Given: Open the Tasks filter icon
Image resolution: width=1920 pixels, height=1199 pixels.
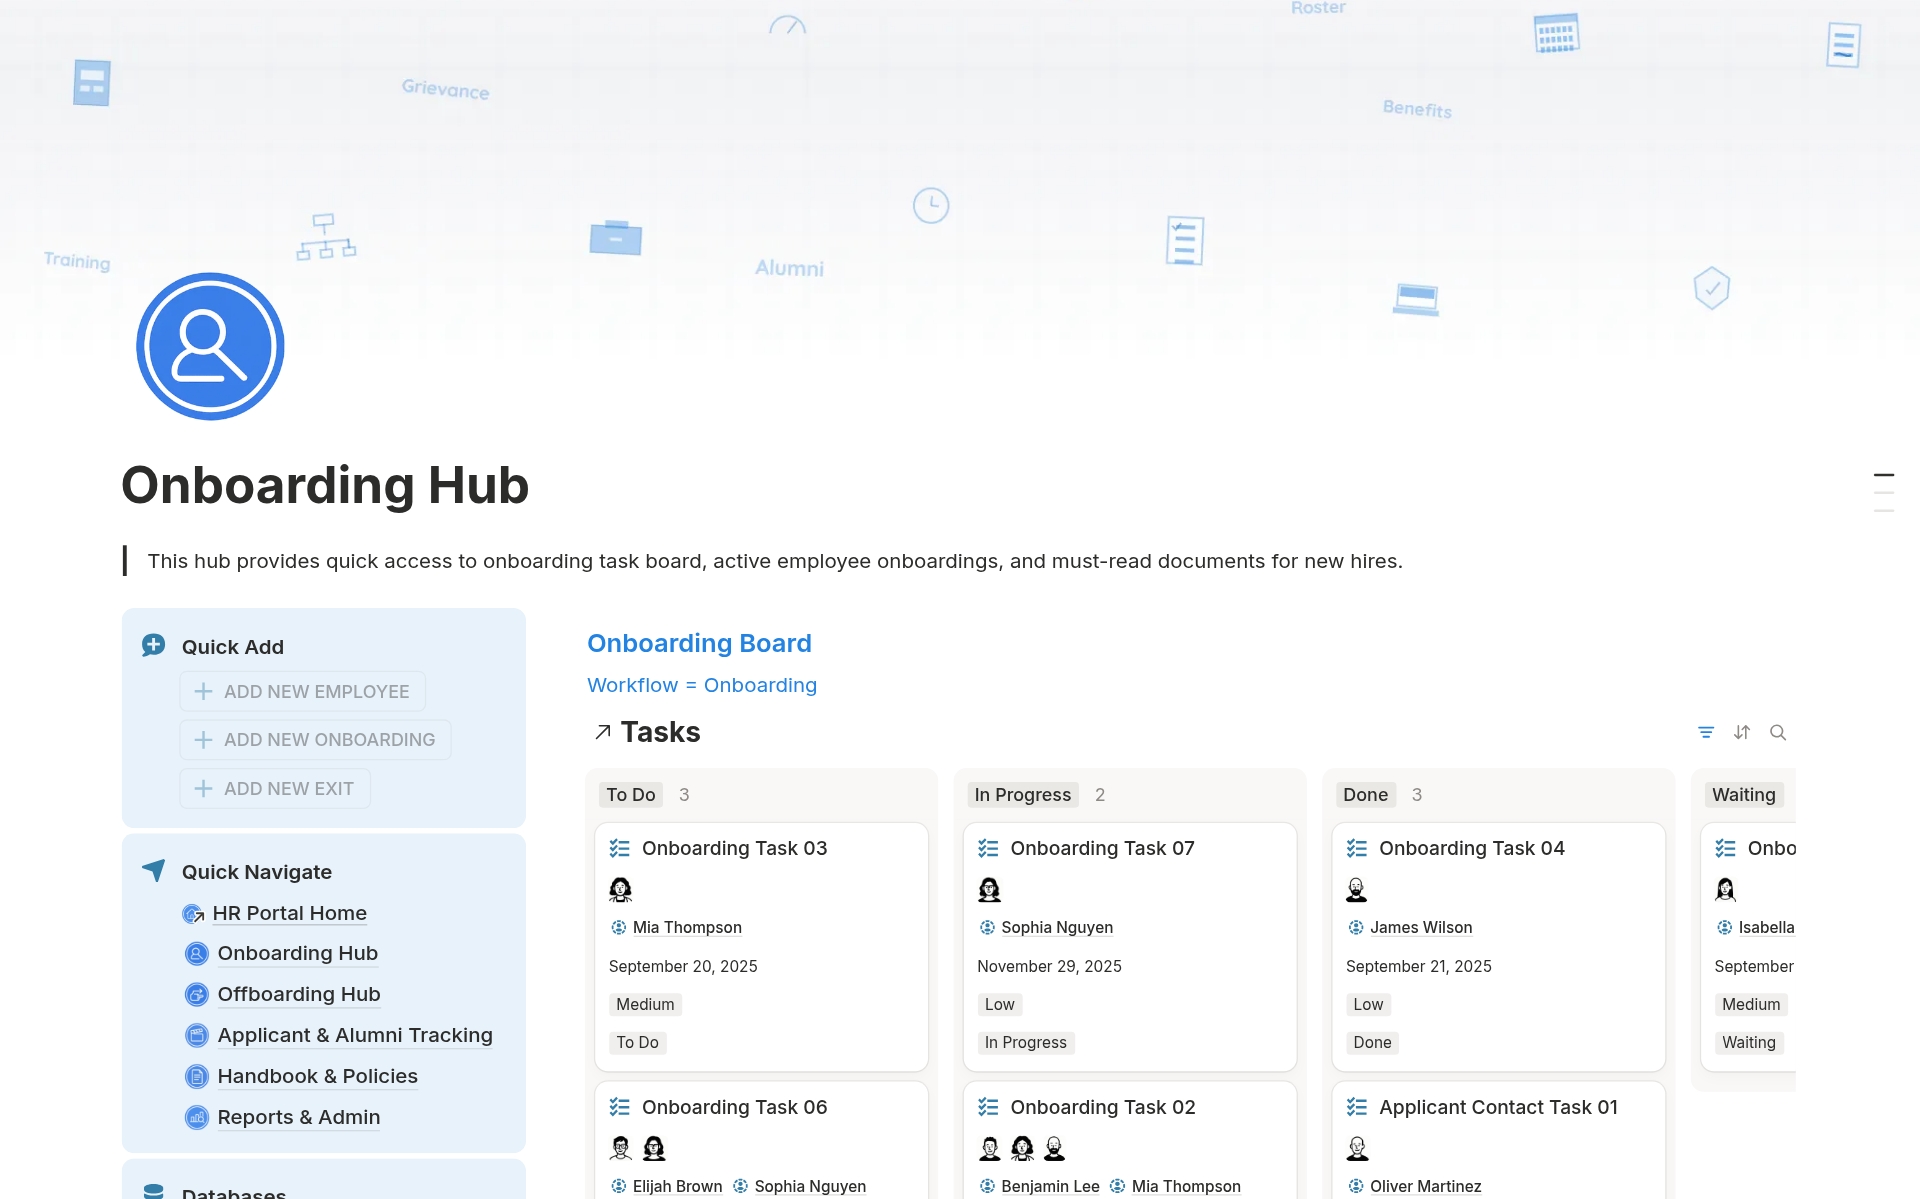Looking at the screenshot, I should pyautogui.click(x=1706, y=732).
